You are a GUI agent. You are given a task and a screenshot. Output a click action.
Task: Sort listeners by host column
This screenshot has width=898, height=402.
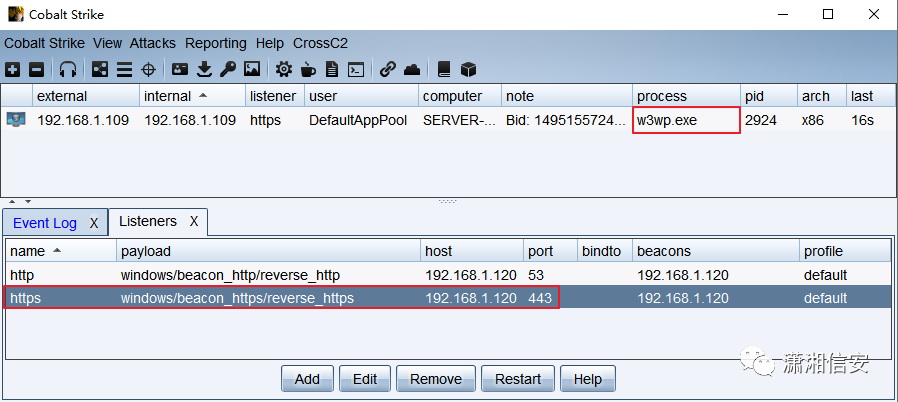pos(472,251)
